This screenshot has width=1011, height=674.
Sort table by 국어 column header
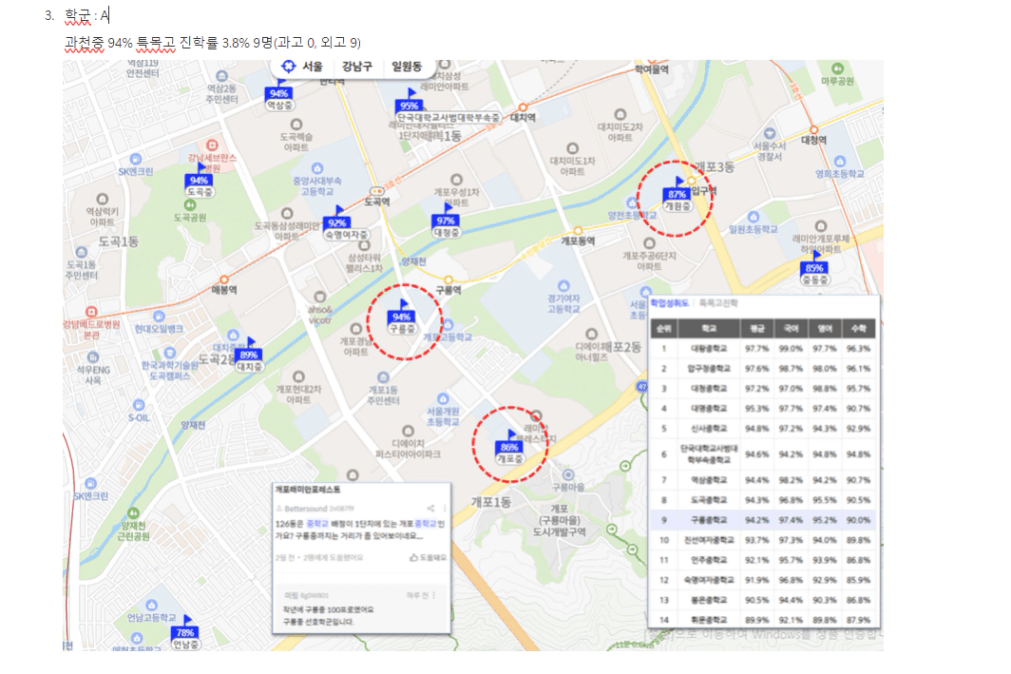tap(790, 329)
